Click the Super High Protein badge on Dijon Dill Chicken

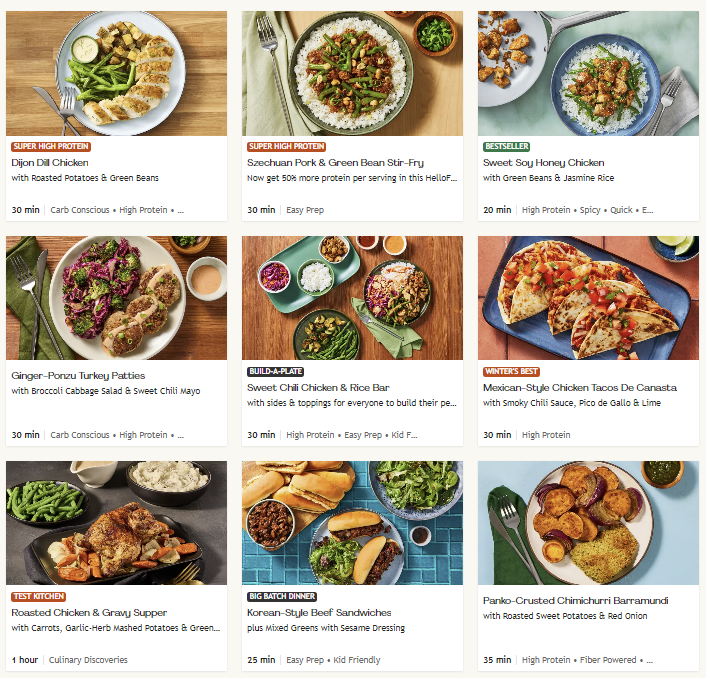pos(50,146)
